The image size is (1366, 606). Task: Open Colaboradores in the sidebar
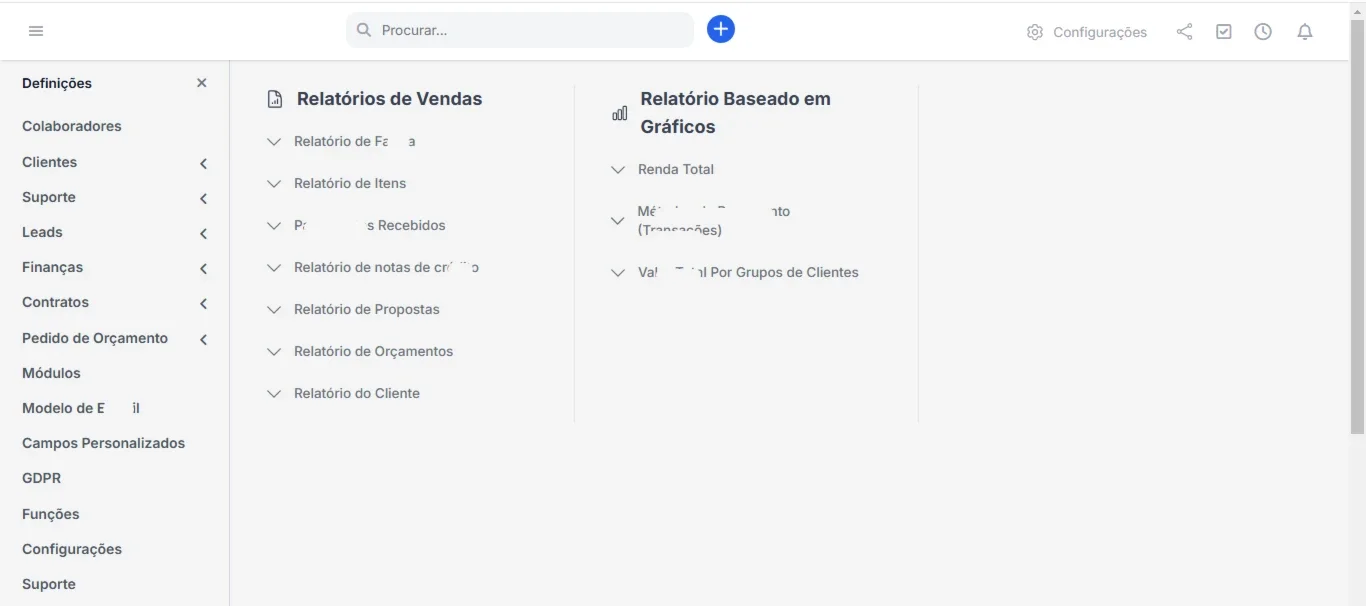pos(72,126)
